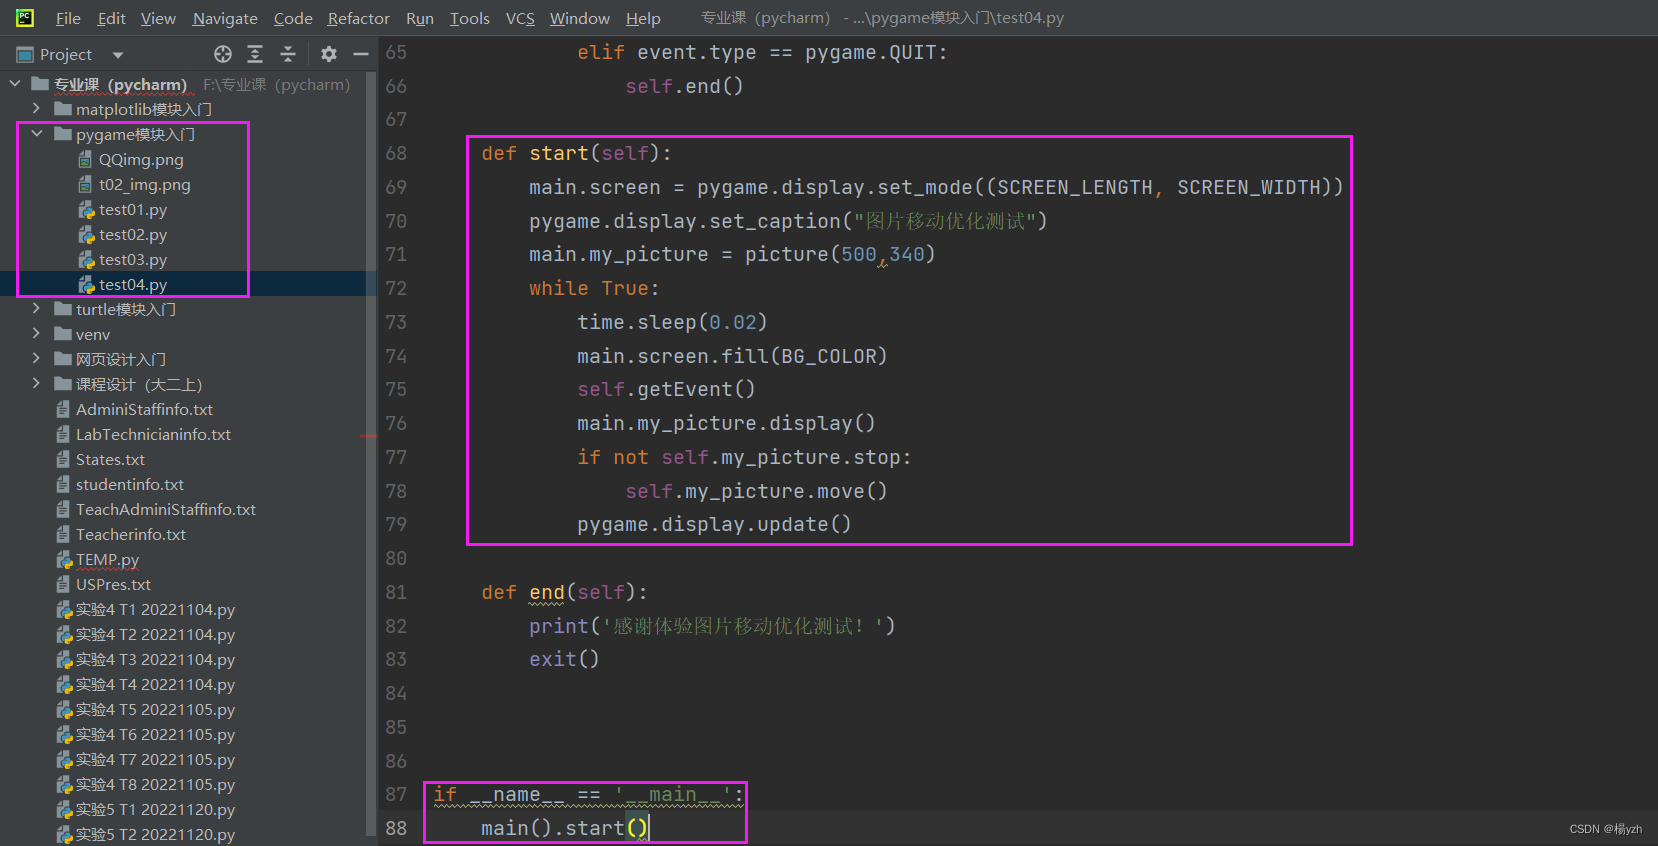The image size is (1658, 846).
Task: Expand the turtle模块入门 folder
Action: click(x=36, y=308)
